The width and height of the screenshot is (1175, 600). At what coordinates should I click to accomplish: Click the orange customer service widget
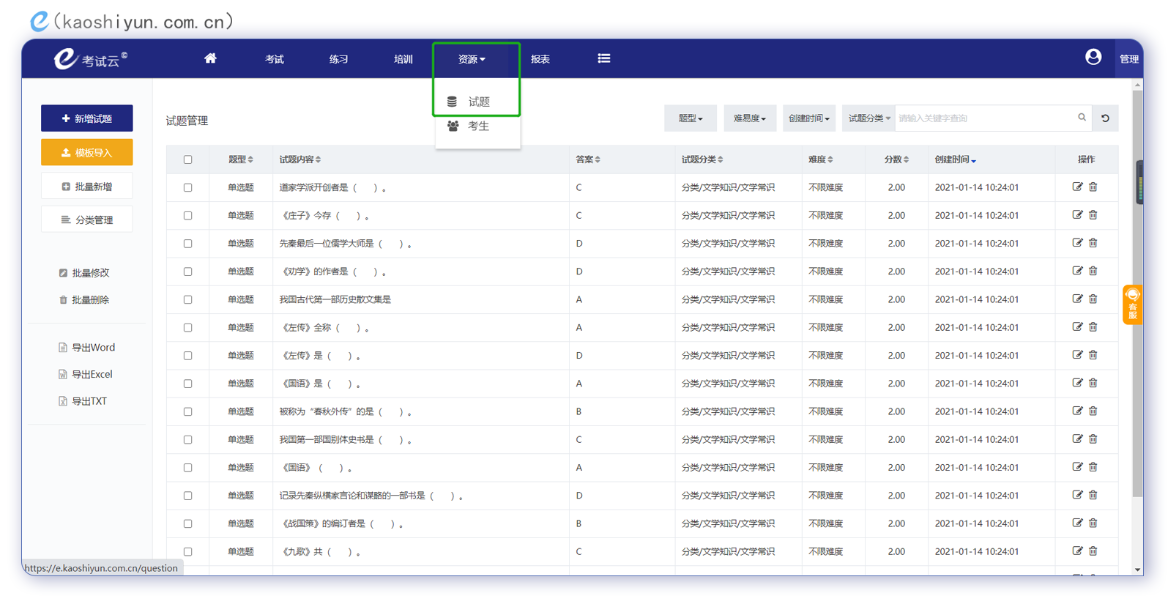1132,305
